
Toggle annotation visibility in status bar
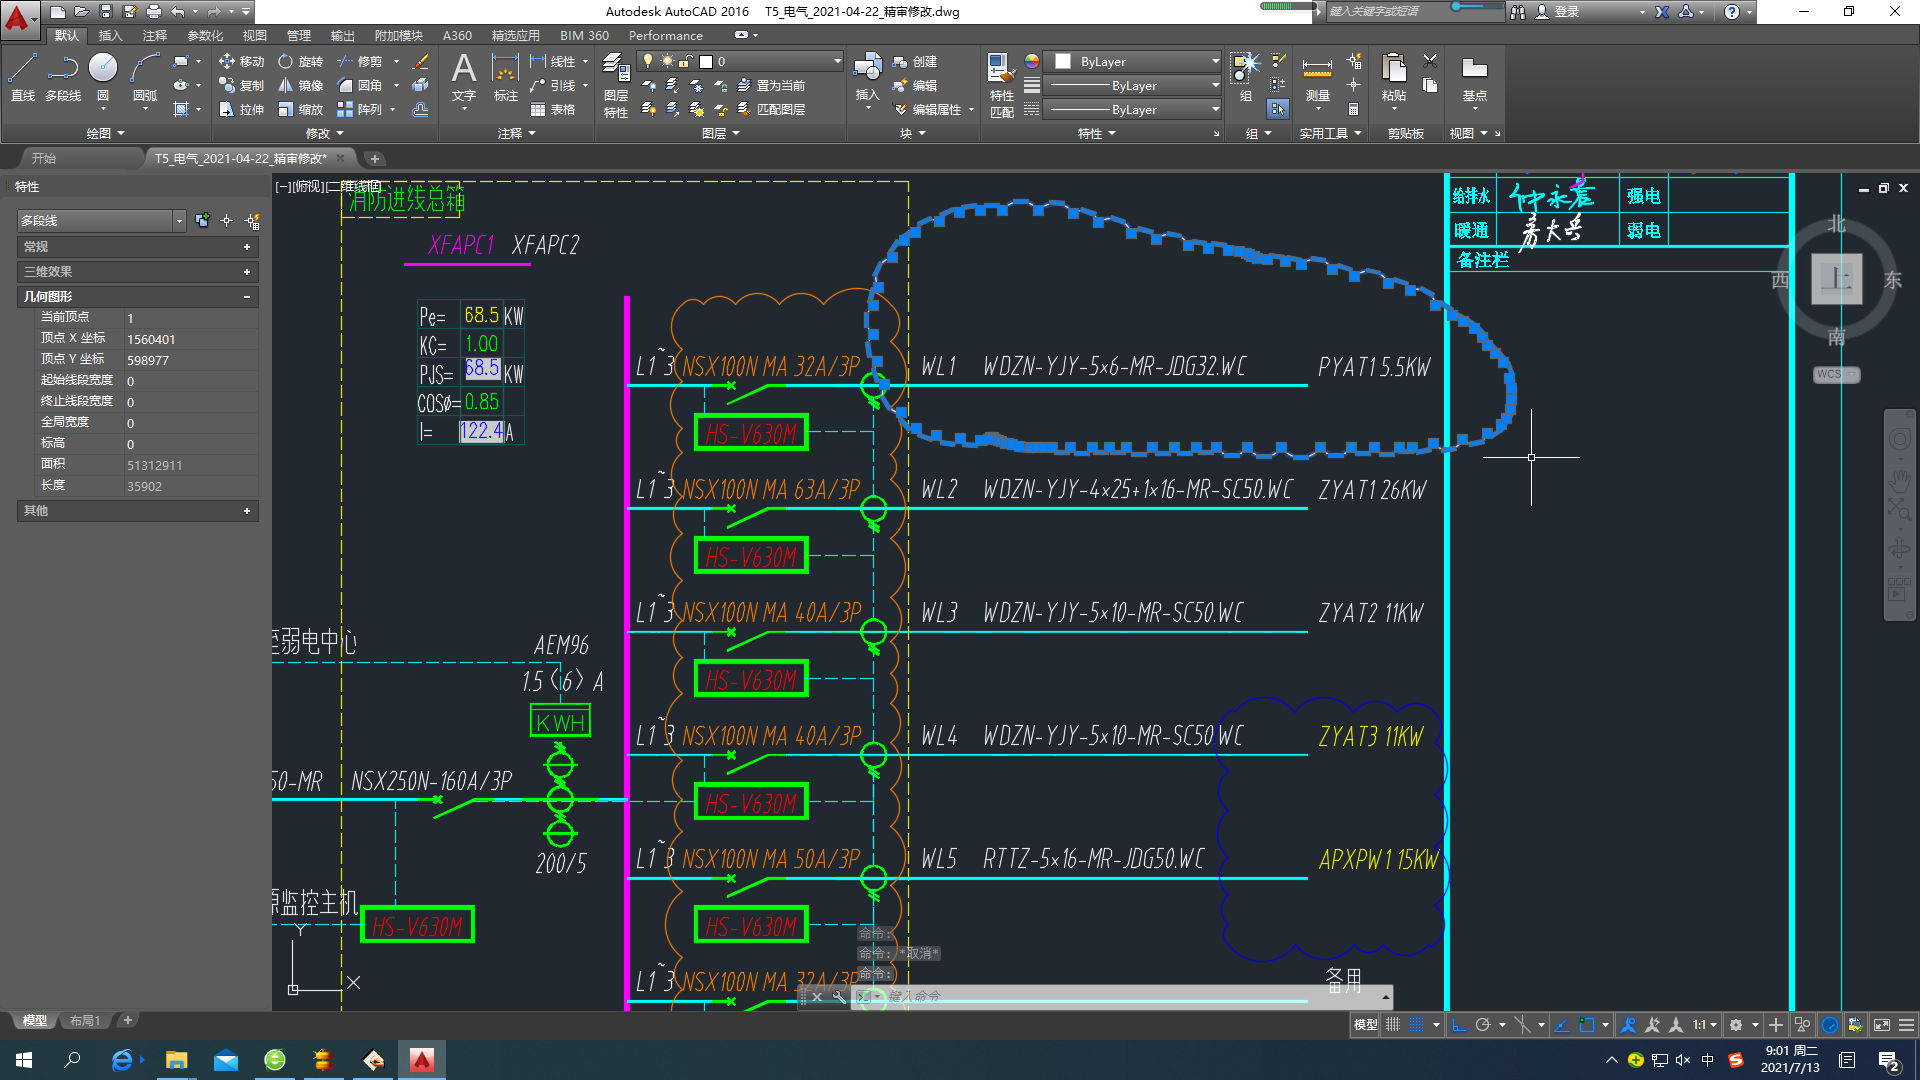pyautogui.click(x=1628, y=1025)
